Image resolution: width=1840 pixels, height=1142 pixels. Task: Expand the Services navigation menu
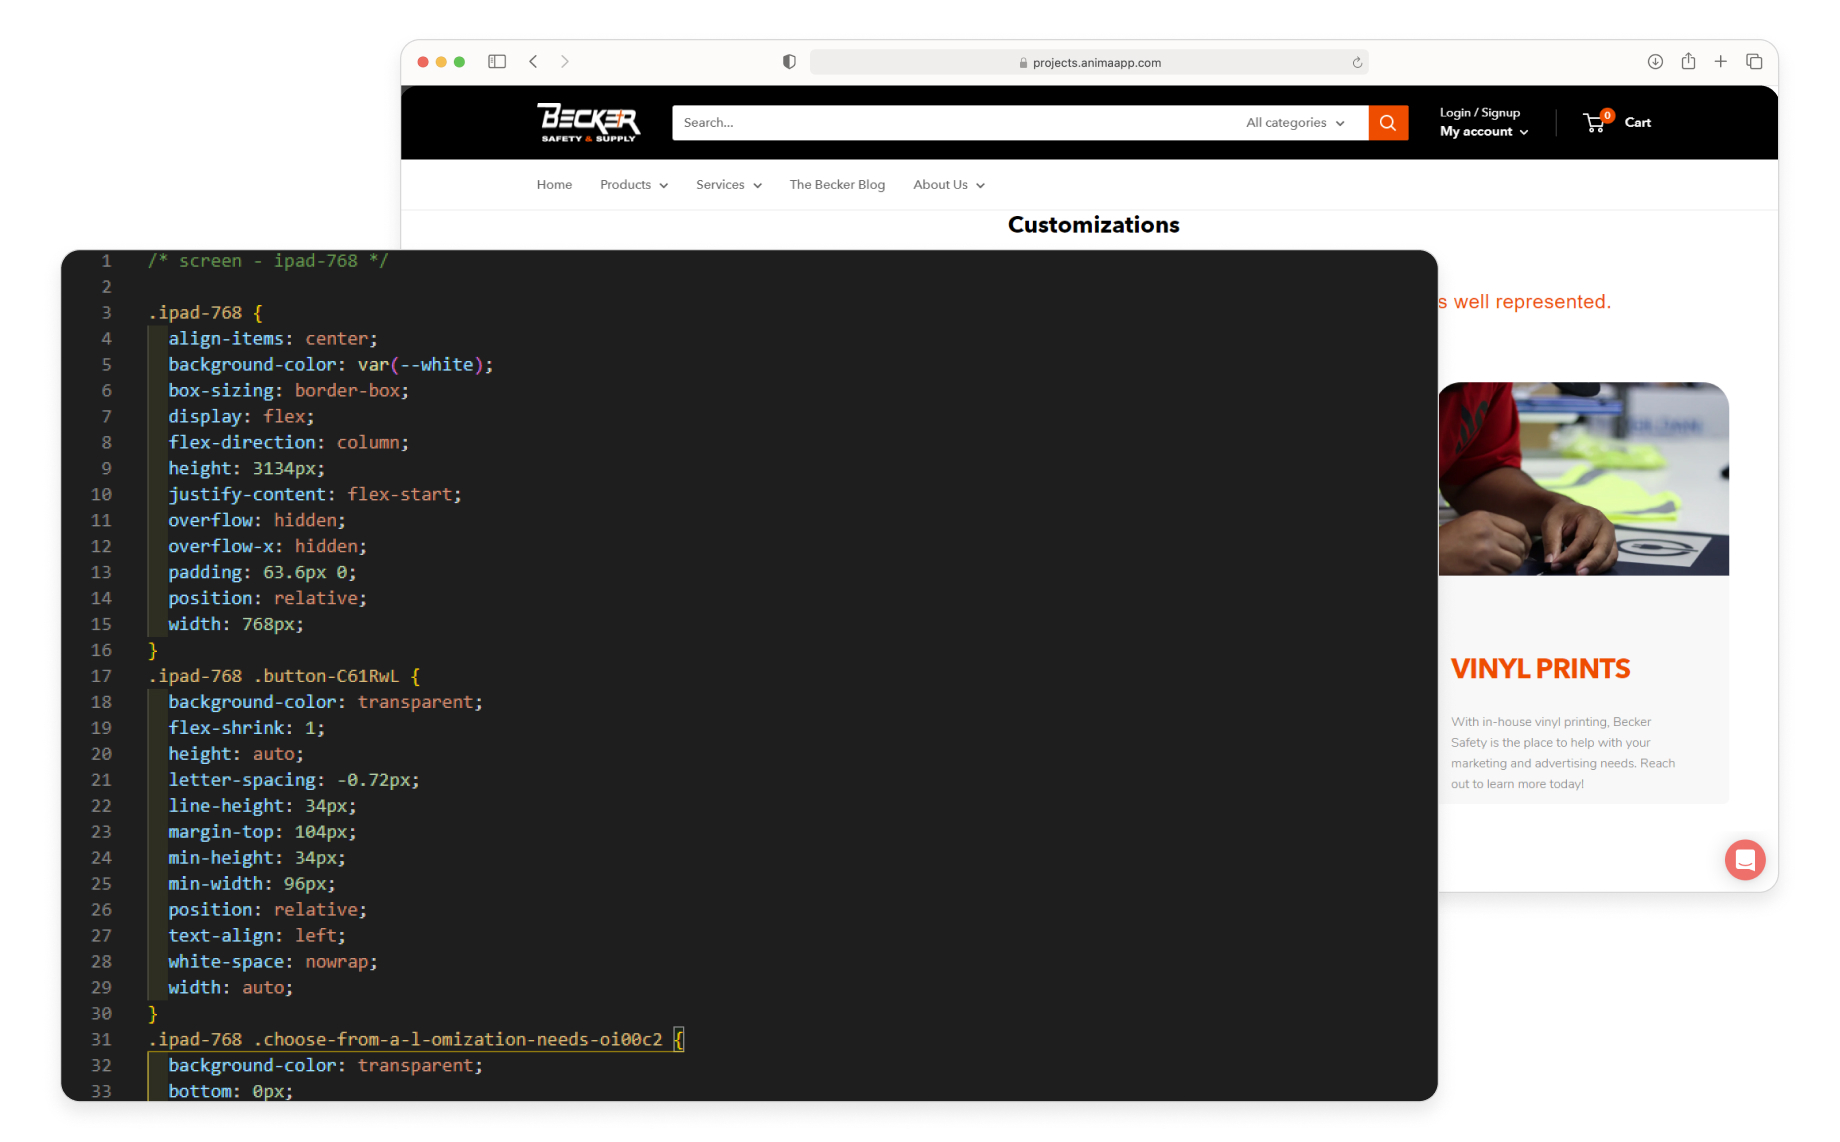coord(728,185)
